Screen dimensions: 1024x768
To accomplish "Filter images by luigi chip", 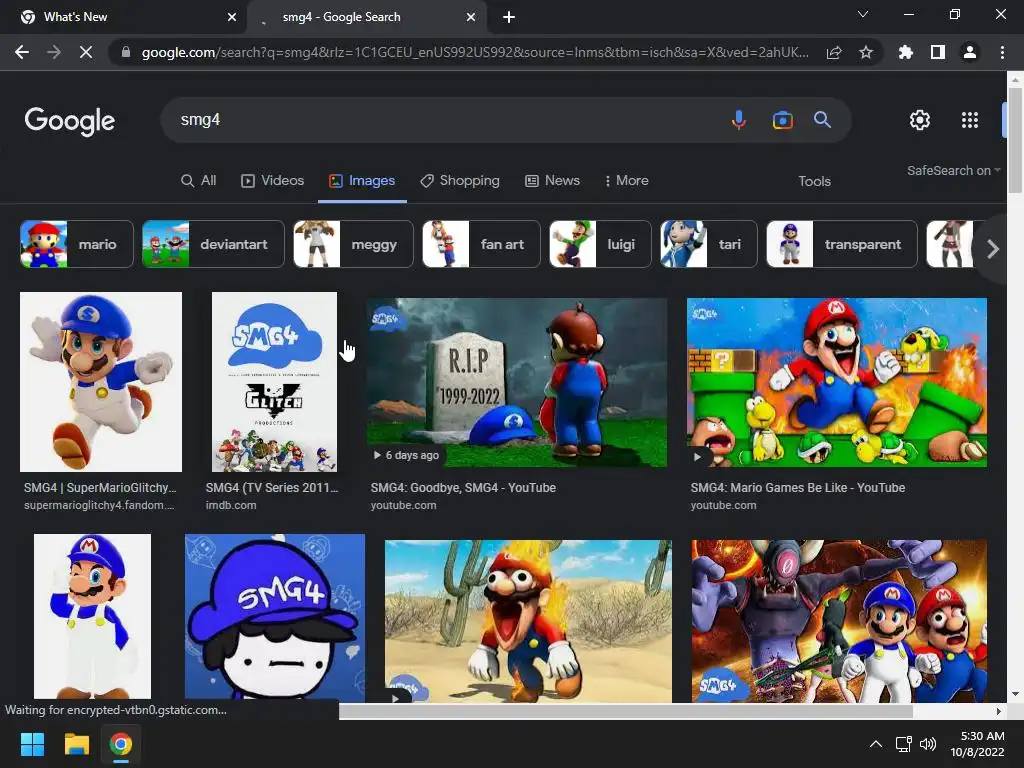I will pos(600,244).
